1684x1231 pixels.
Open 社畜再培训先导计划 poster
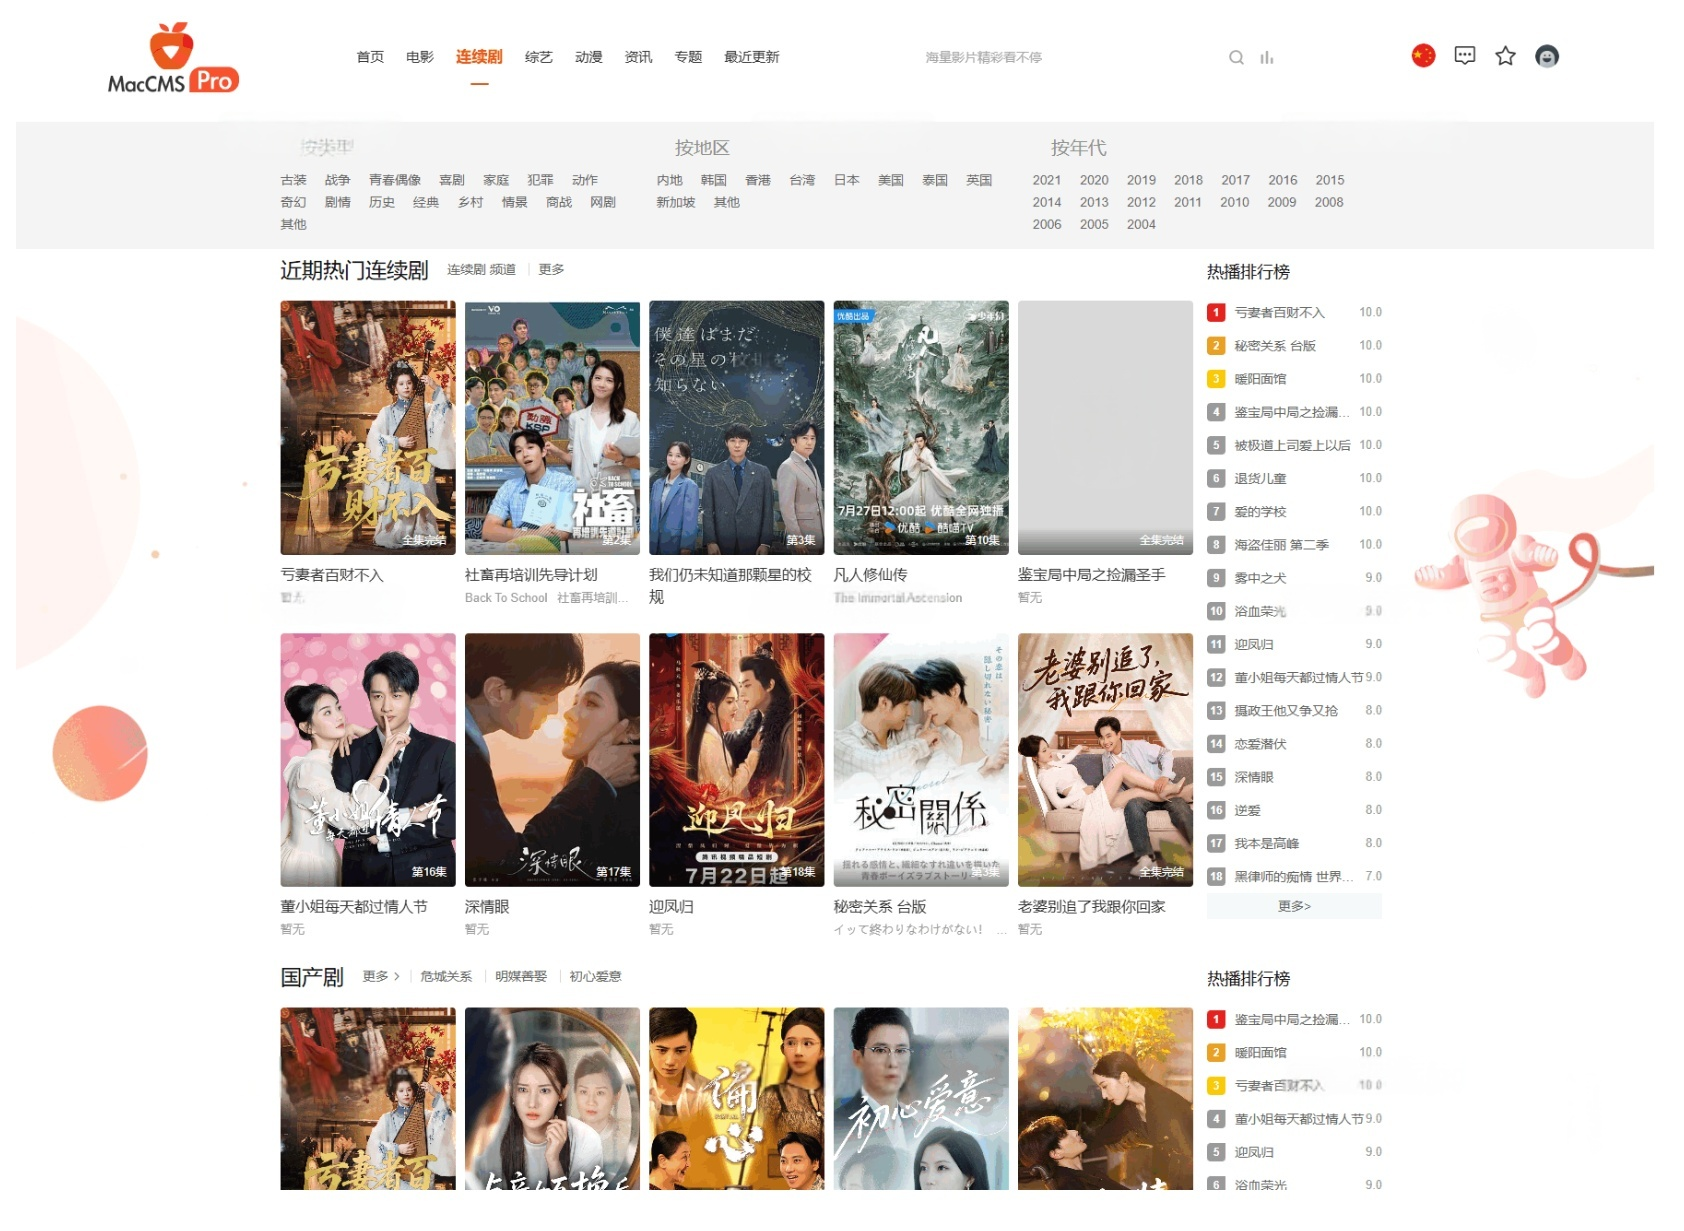[x=552, y=428]
